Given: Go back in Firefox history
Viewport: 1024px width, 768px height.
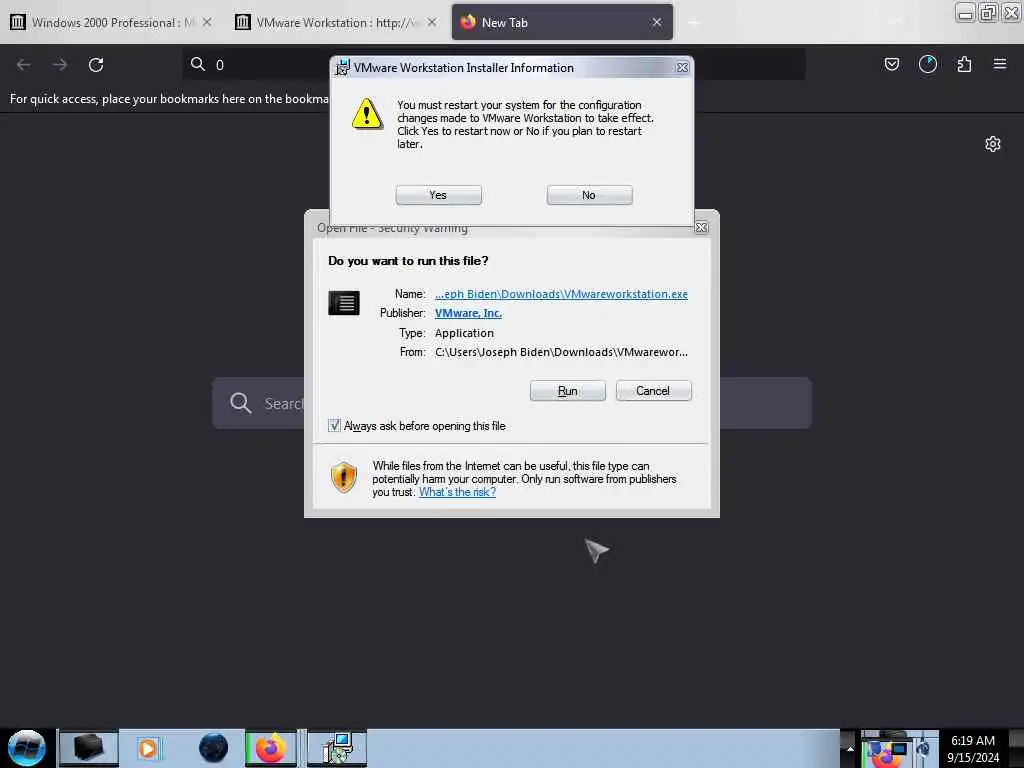Looking at the screenshot, I should (24, 65).
